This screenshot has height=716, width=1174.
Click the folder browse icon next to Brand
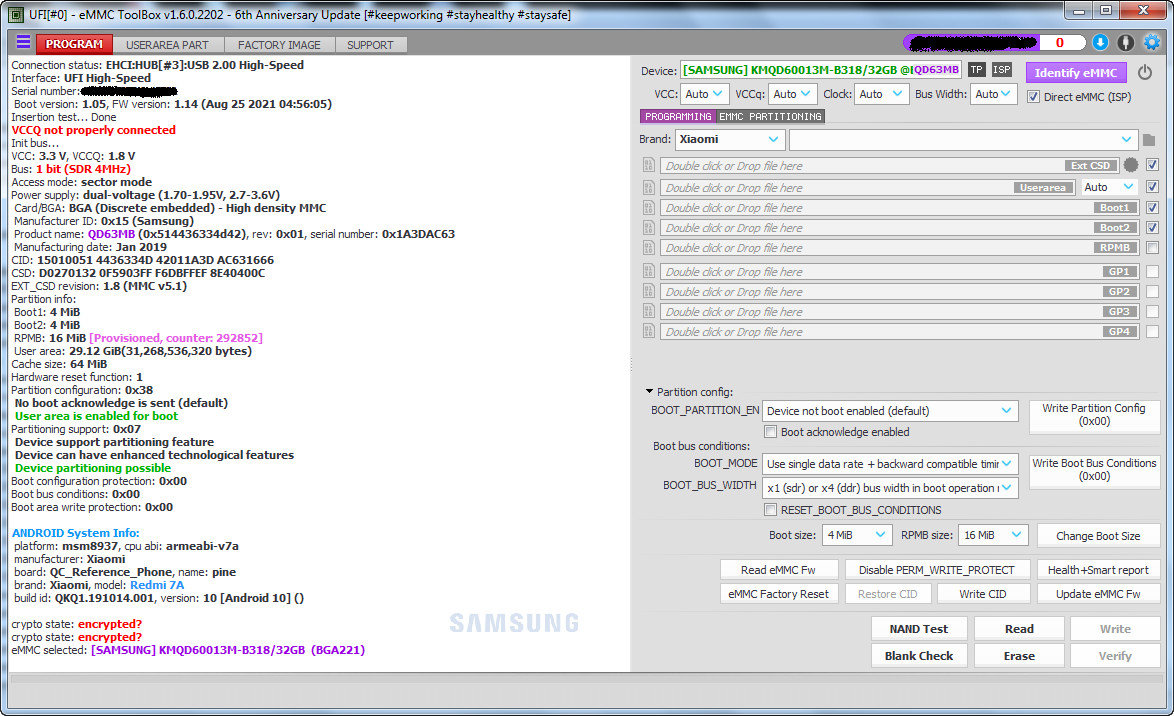tap(1149, 140)
